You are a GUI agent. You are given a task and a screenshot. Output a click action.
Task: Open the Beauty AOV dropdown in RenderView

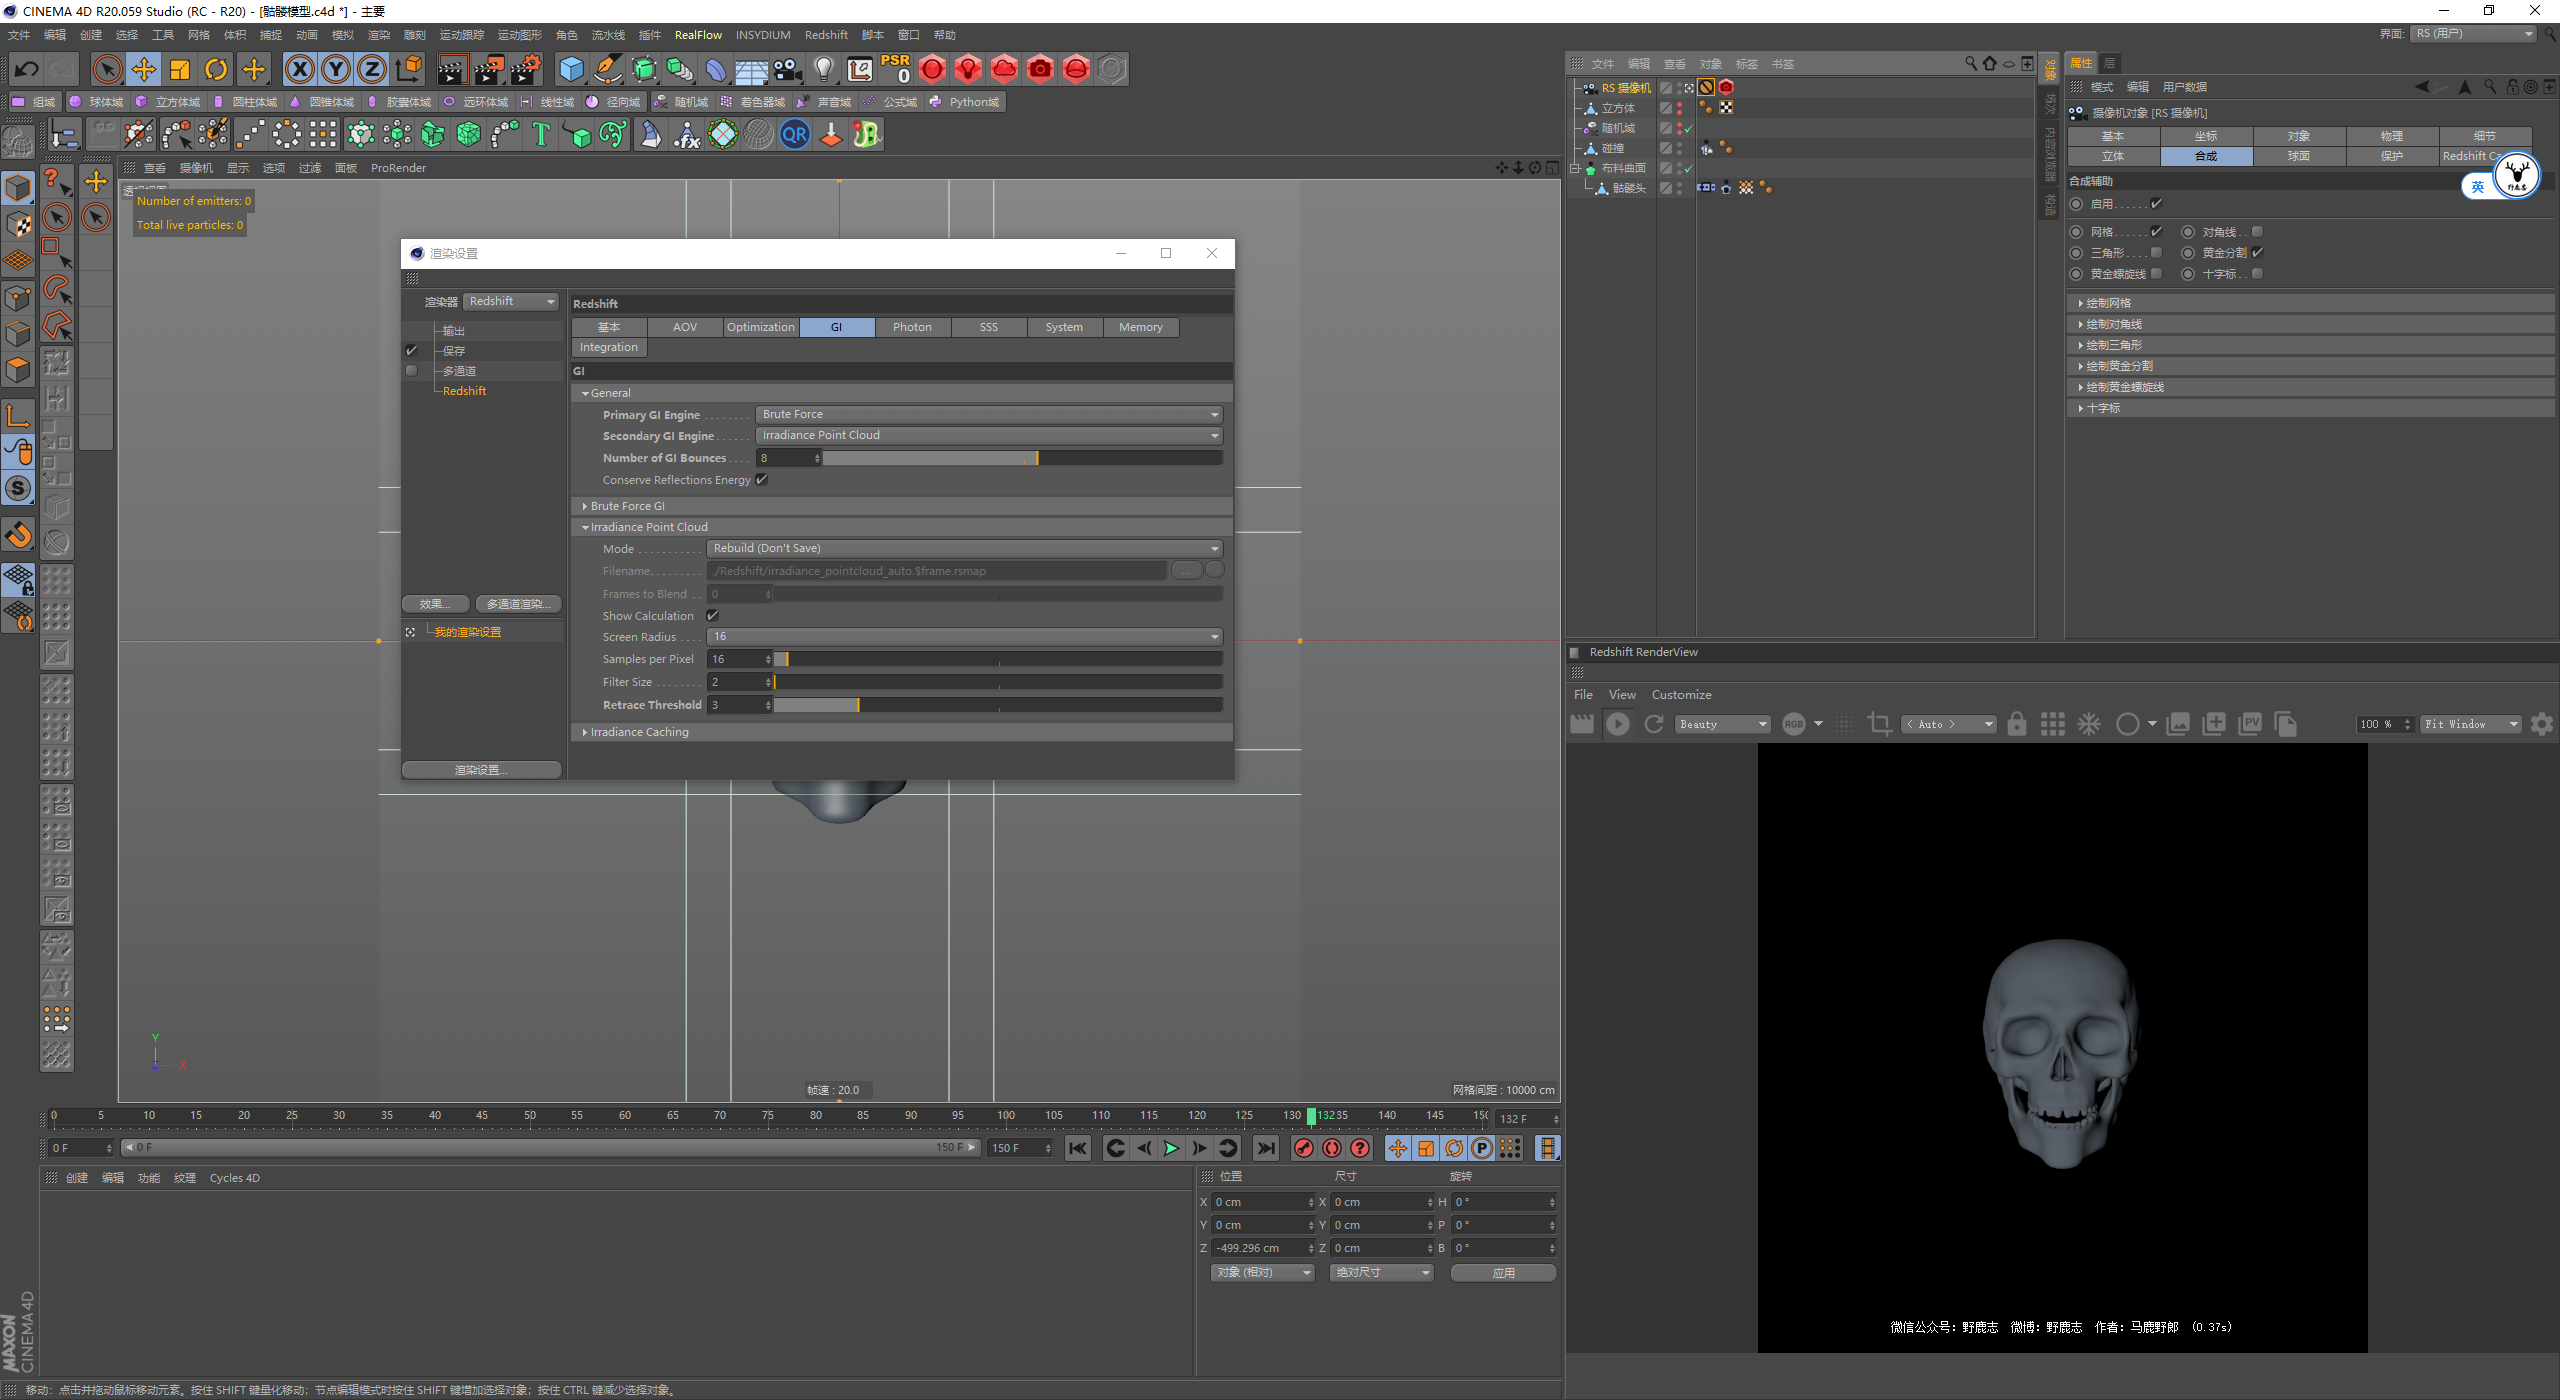pyautogui.click(x=1723, y=724)
